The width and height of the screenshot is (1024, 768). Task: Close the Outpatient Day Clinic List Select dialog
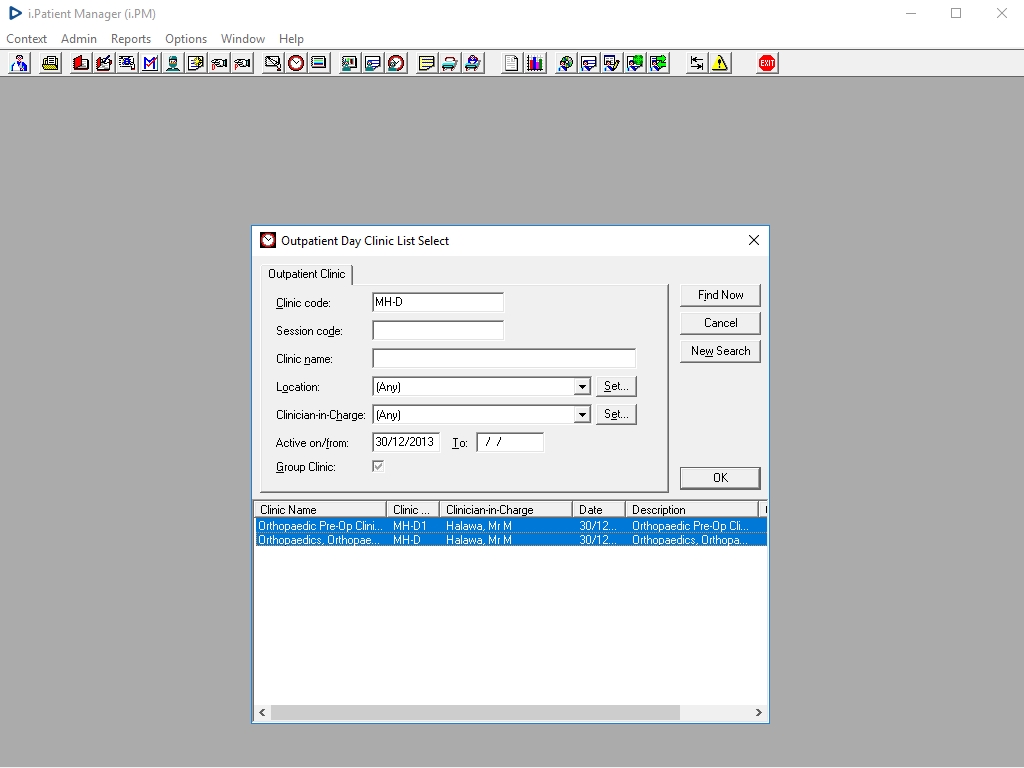(754, 240)
